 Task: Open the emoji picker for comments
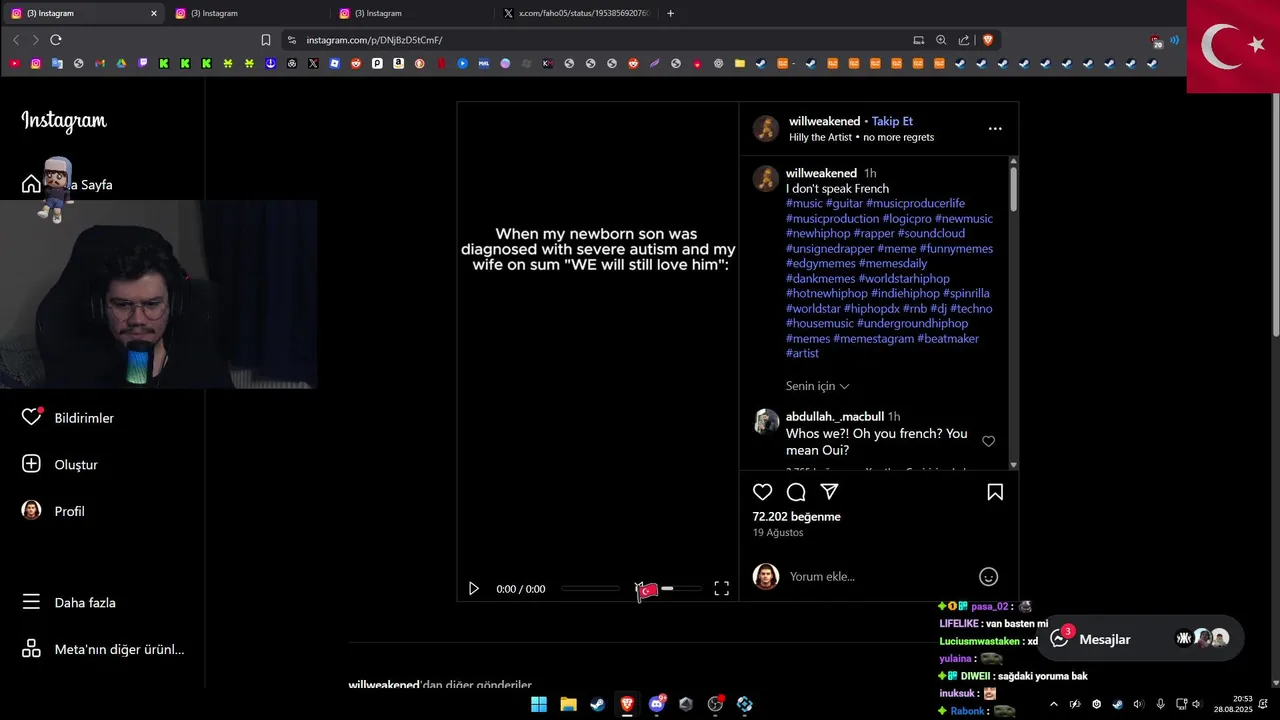point(988,576)
